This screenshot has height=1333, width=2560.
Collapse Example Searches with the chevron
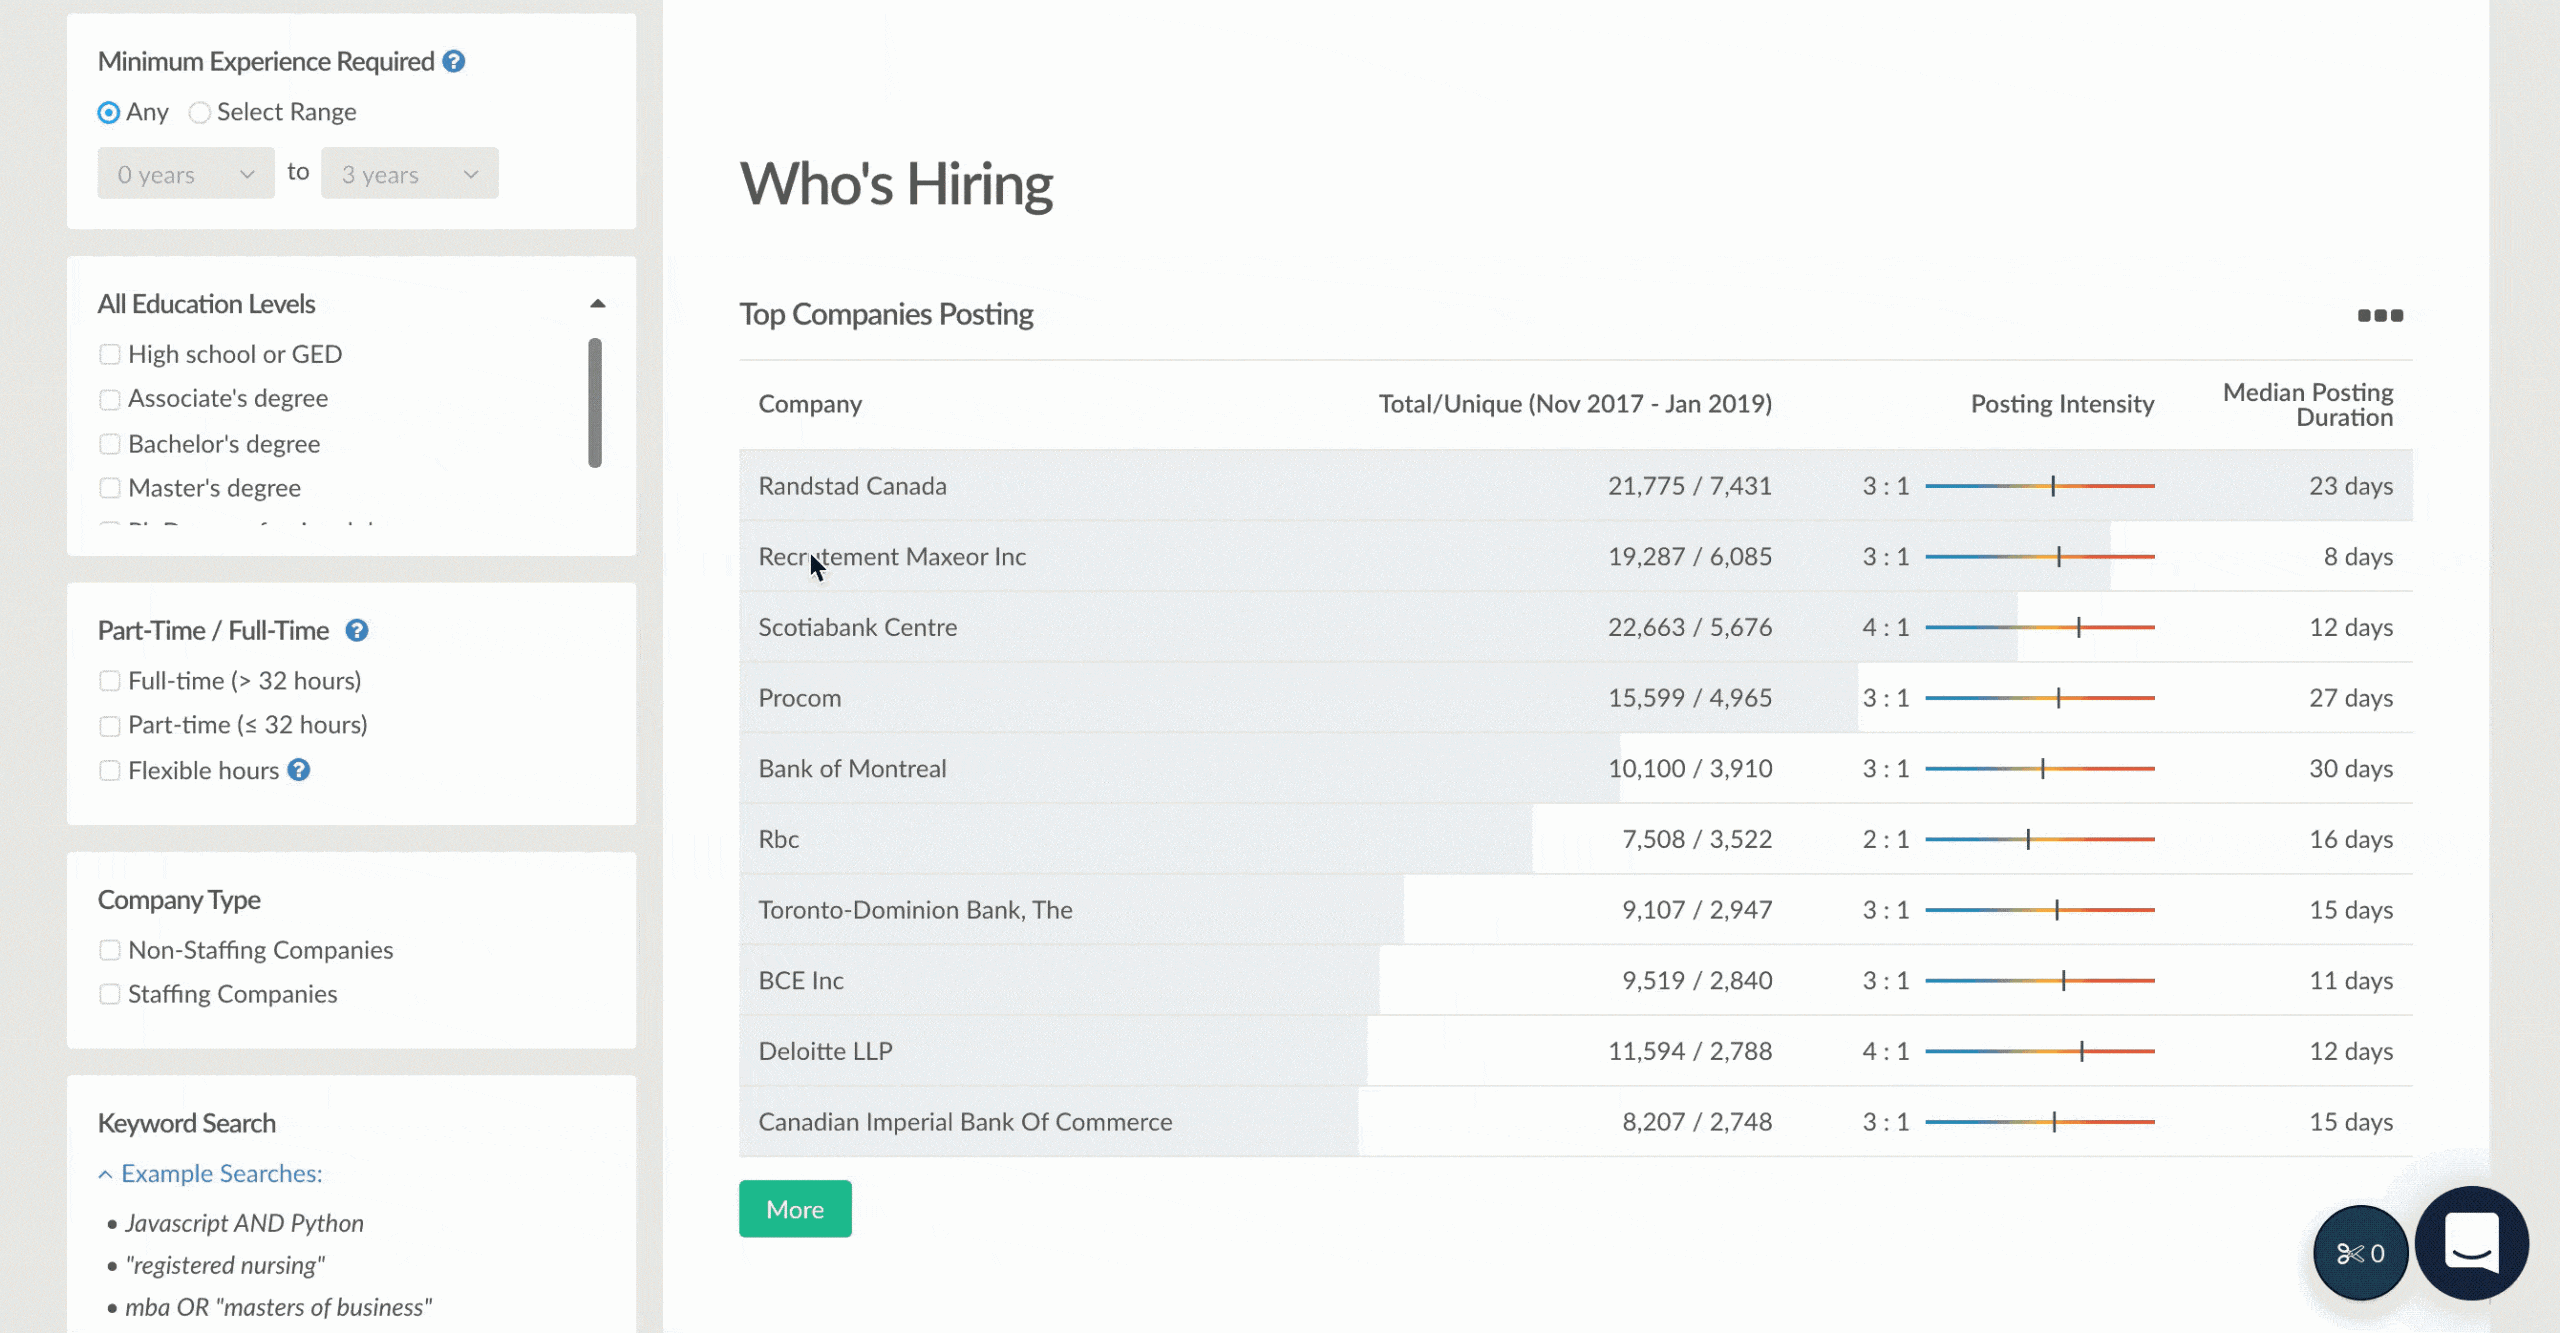(x=105, y=1174)
